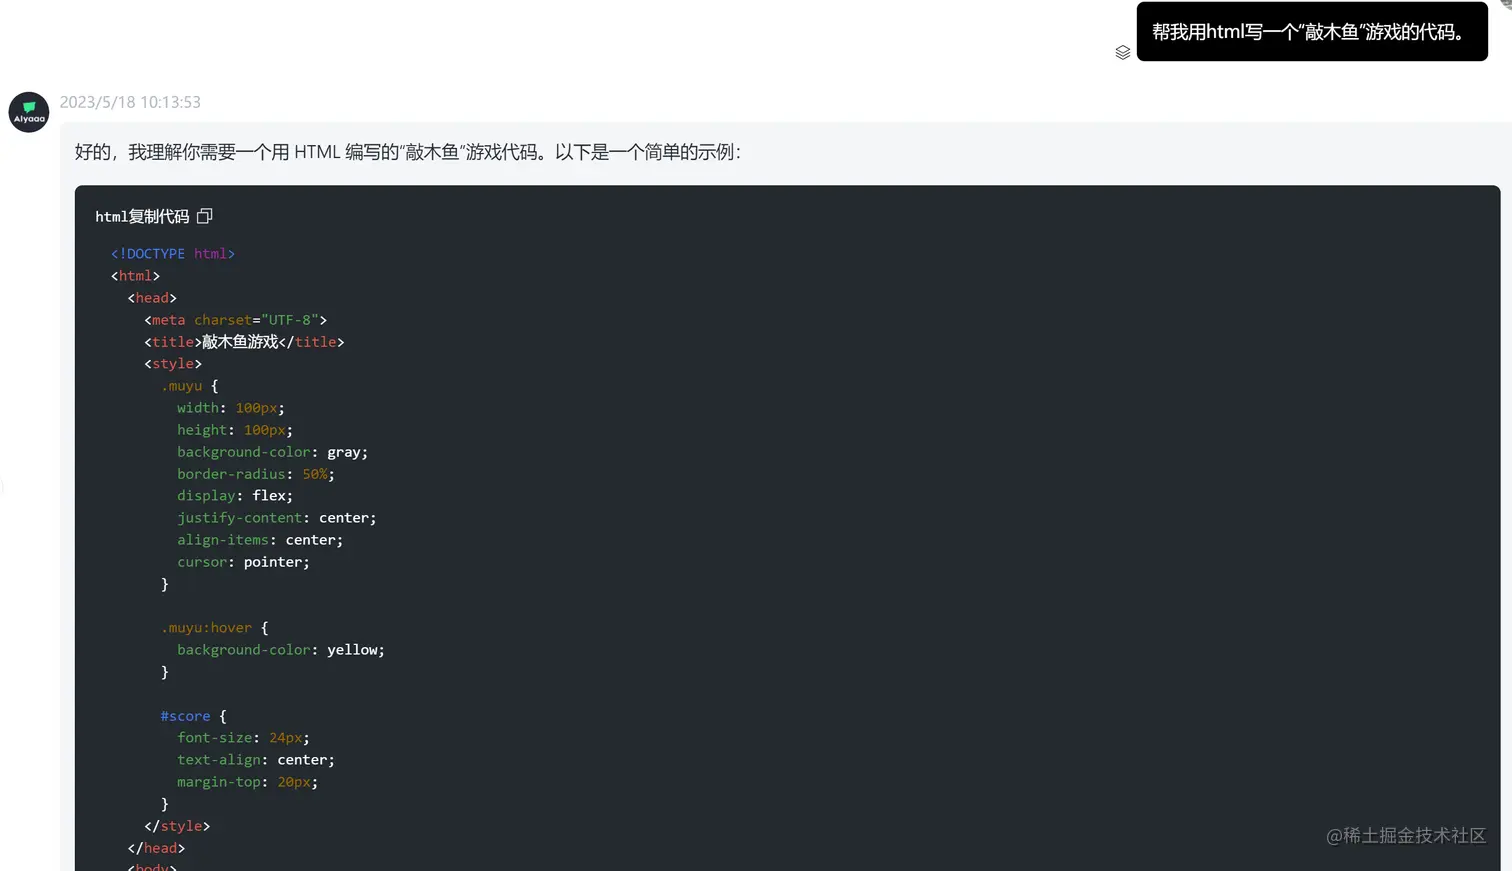This screenshot has height=871, width=1512.
Task: Click the opening '<style>' tag line
Action: pyautogui.click(x=173, y=364)
